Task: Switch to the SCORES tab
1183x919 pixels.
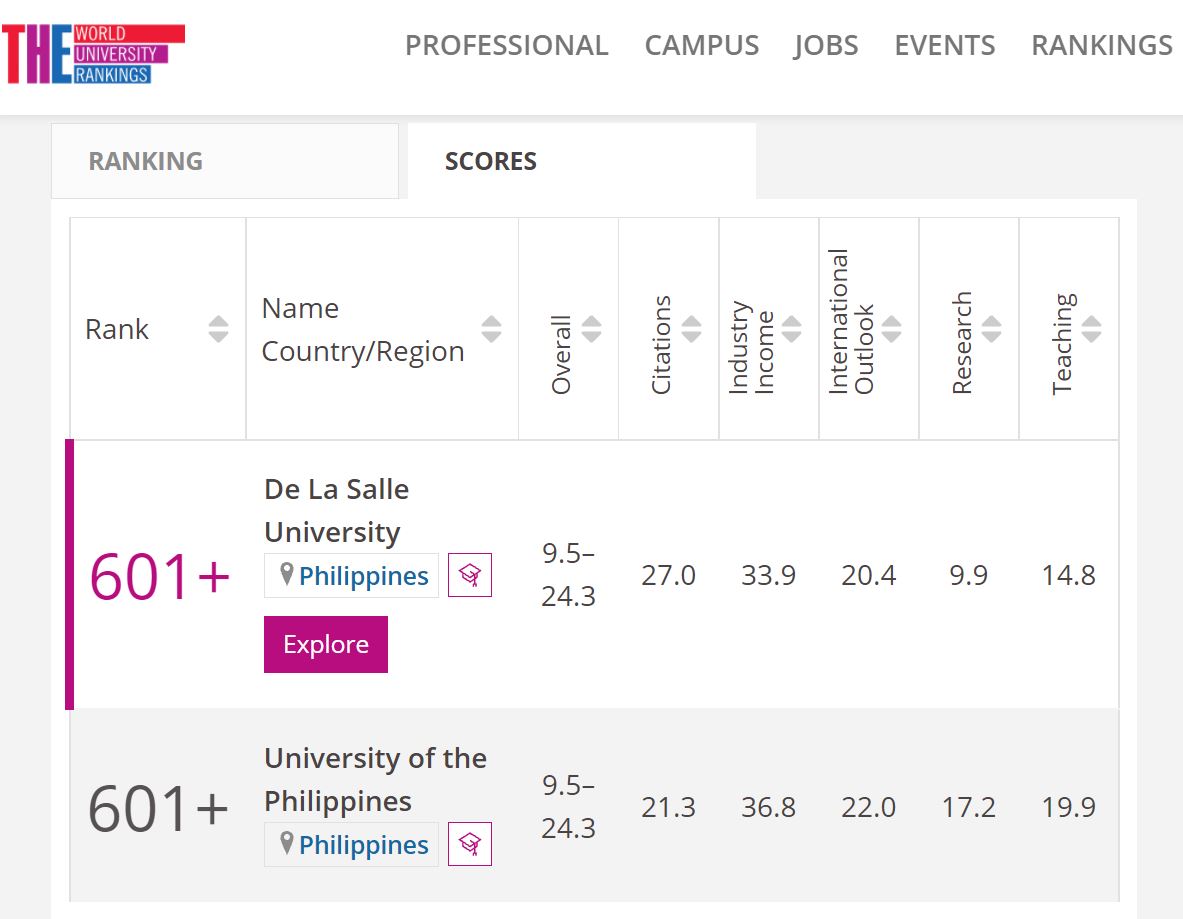Action: (x=582, y=161)
